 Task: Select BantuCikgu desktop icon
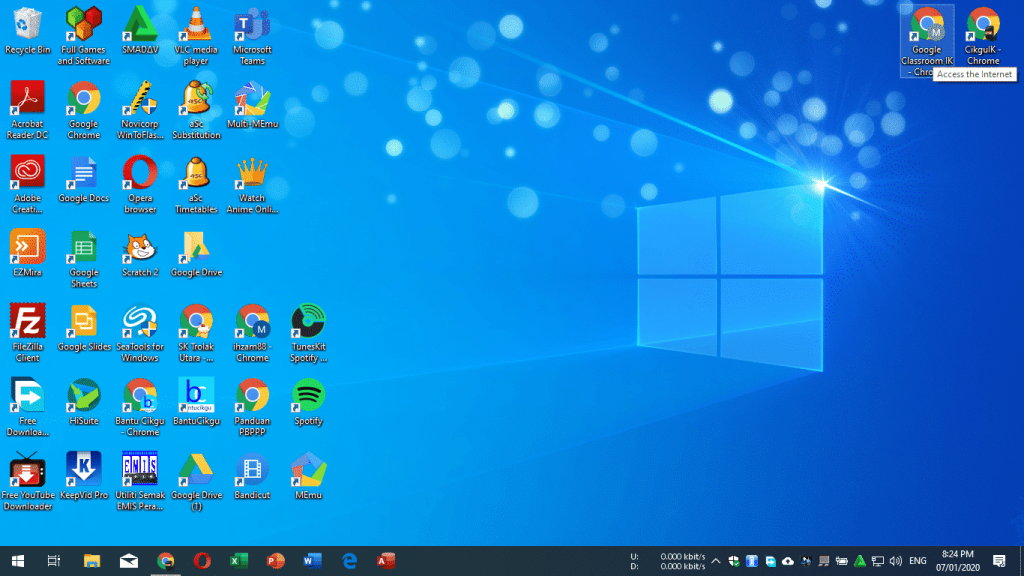[x=196, y=403]
